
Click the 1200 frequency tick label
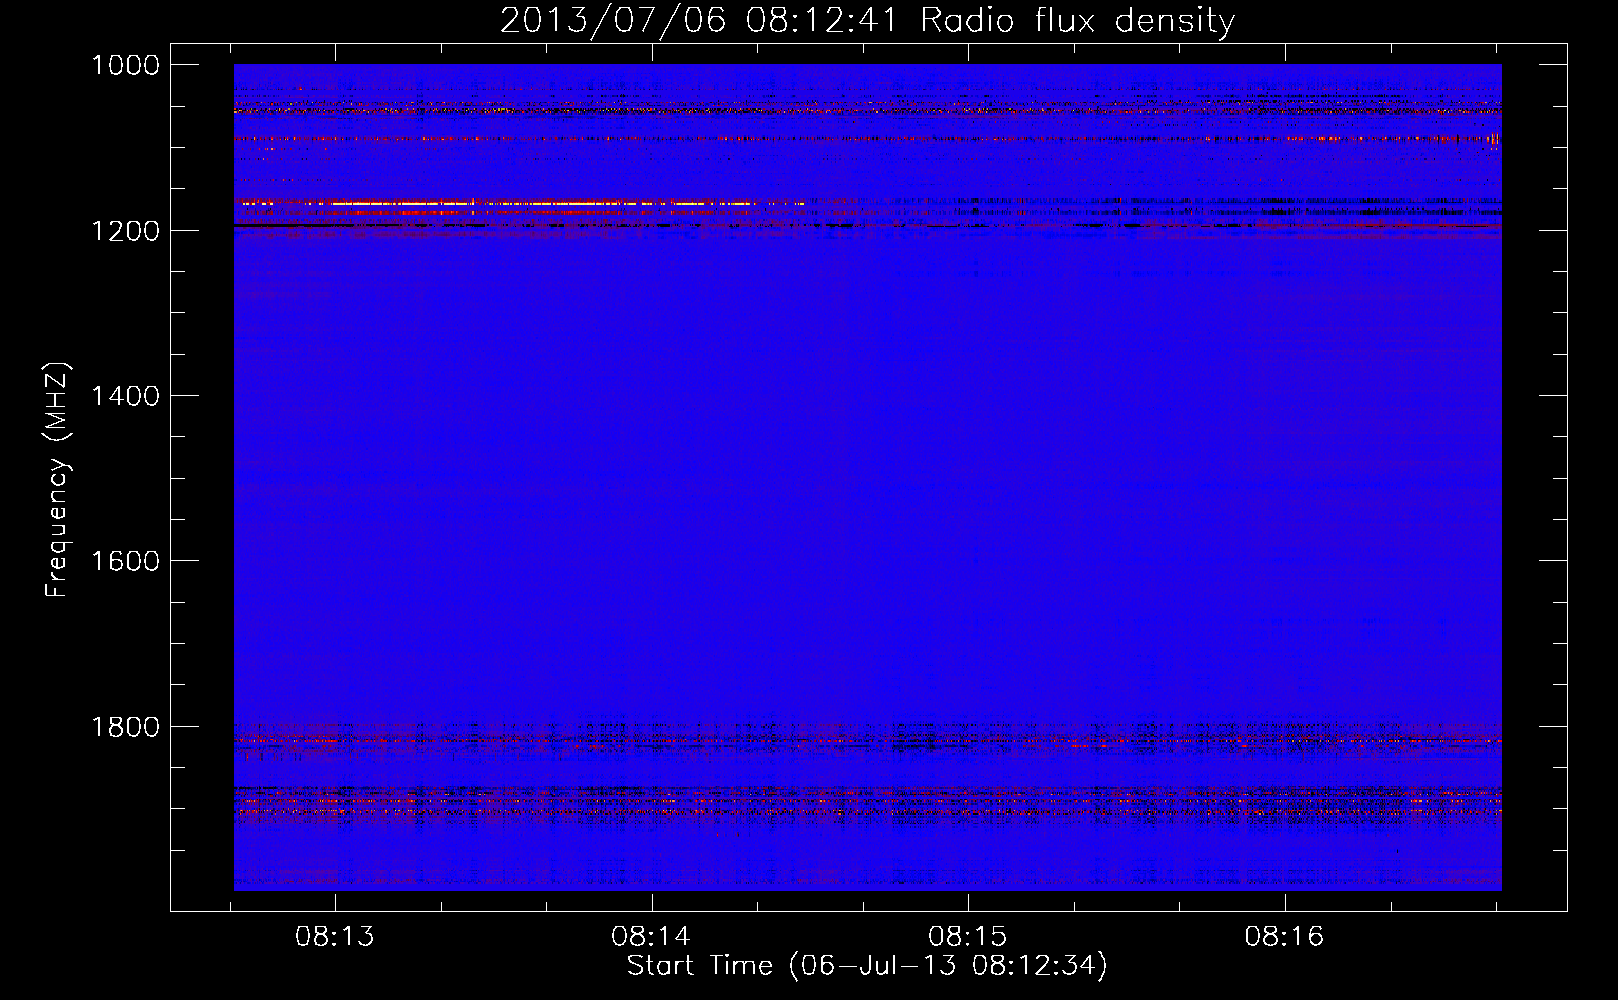click(125, 231)
